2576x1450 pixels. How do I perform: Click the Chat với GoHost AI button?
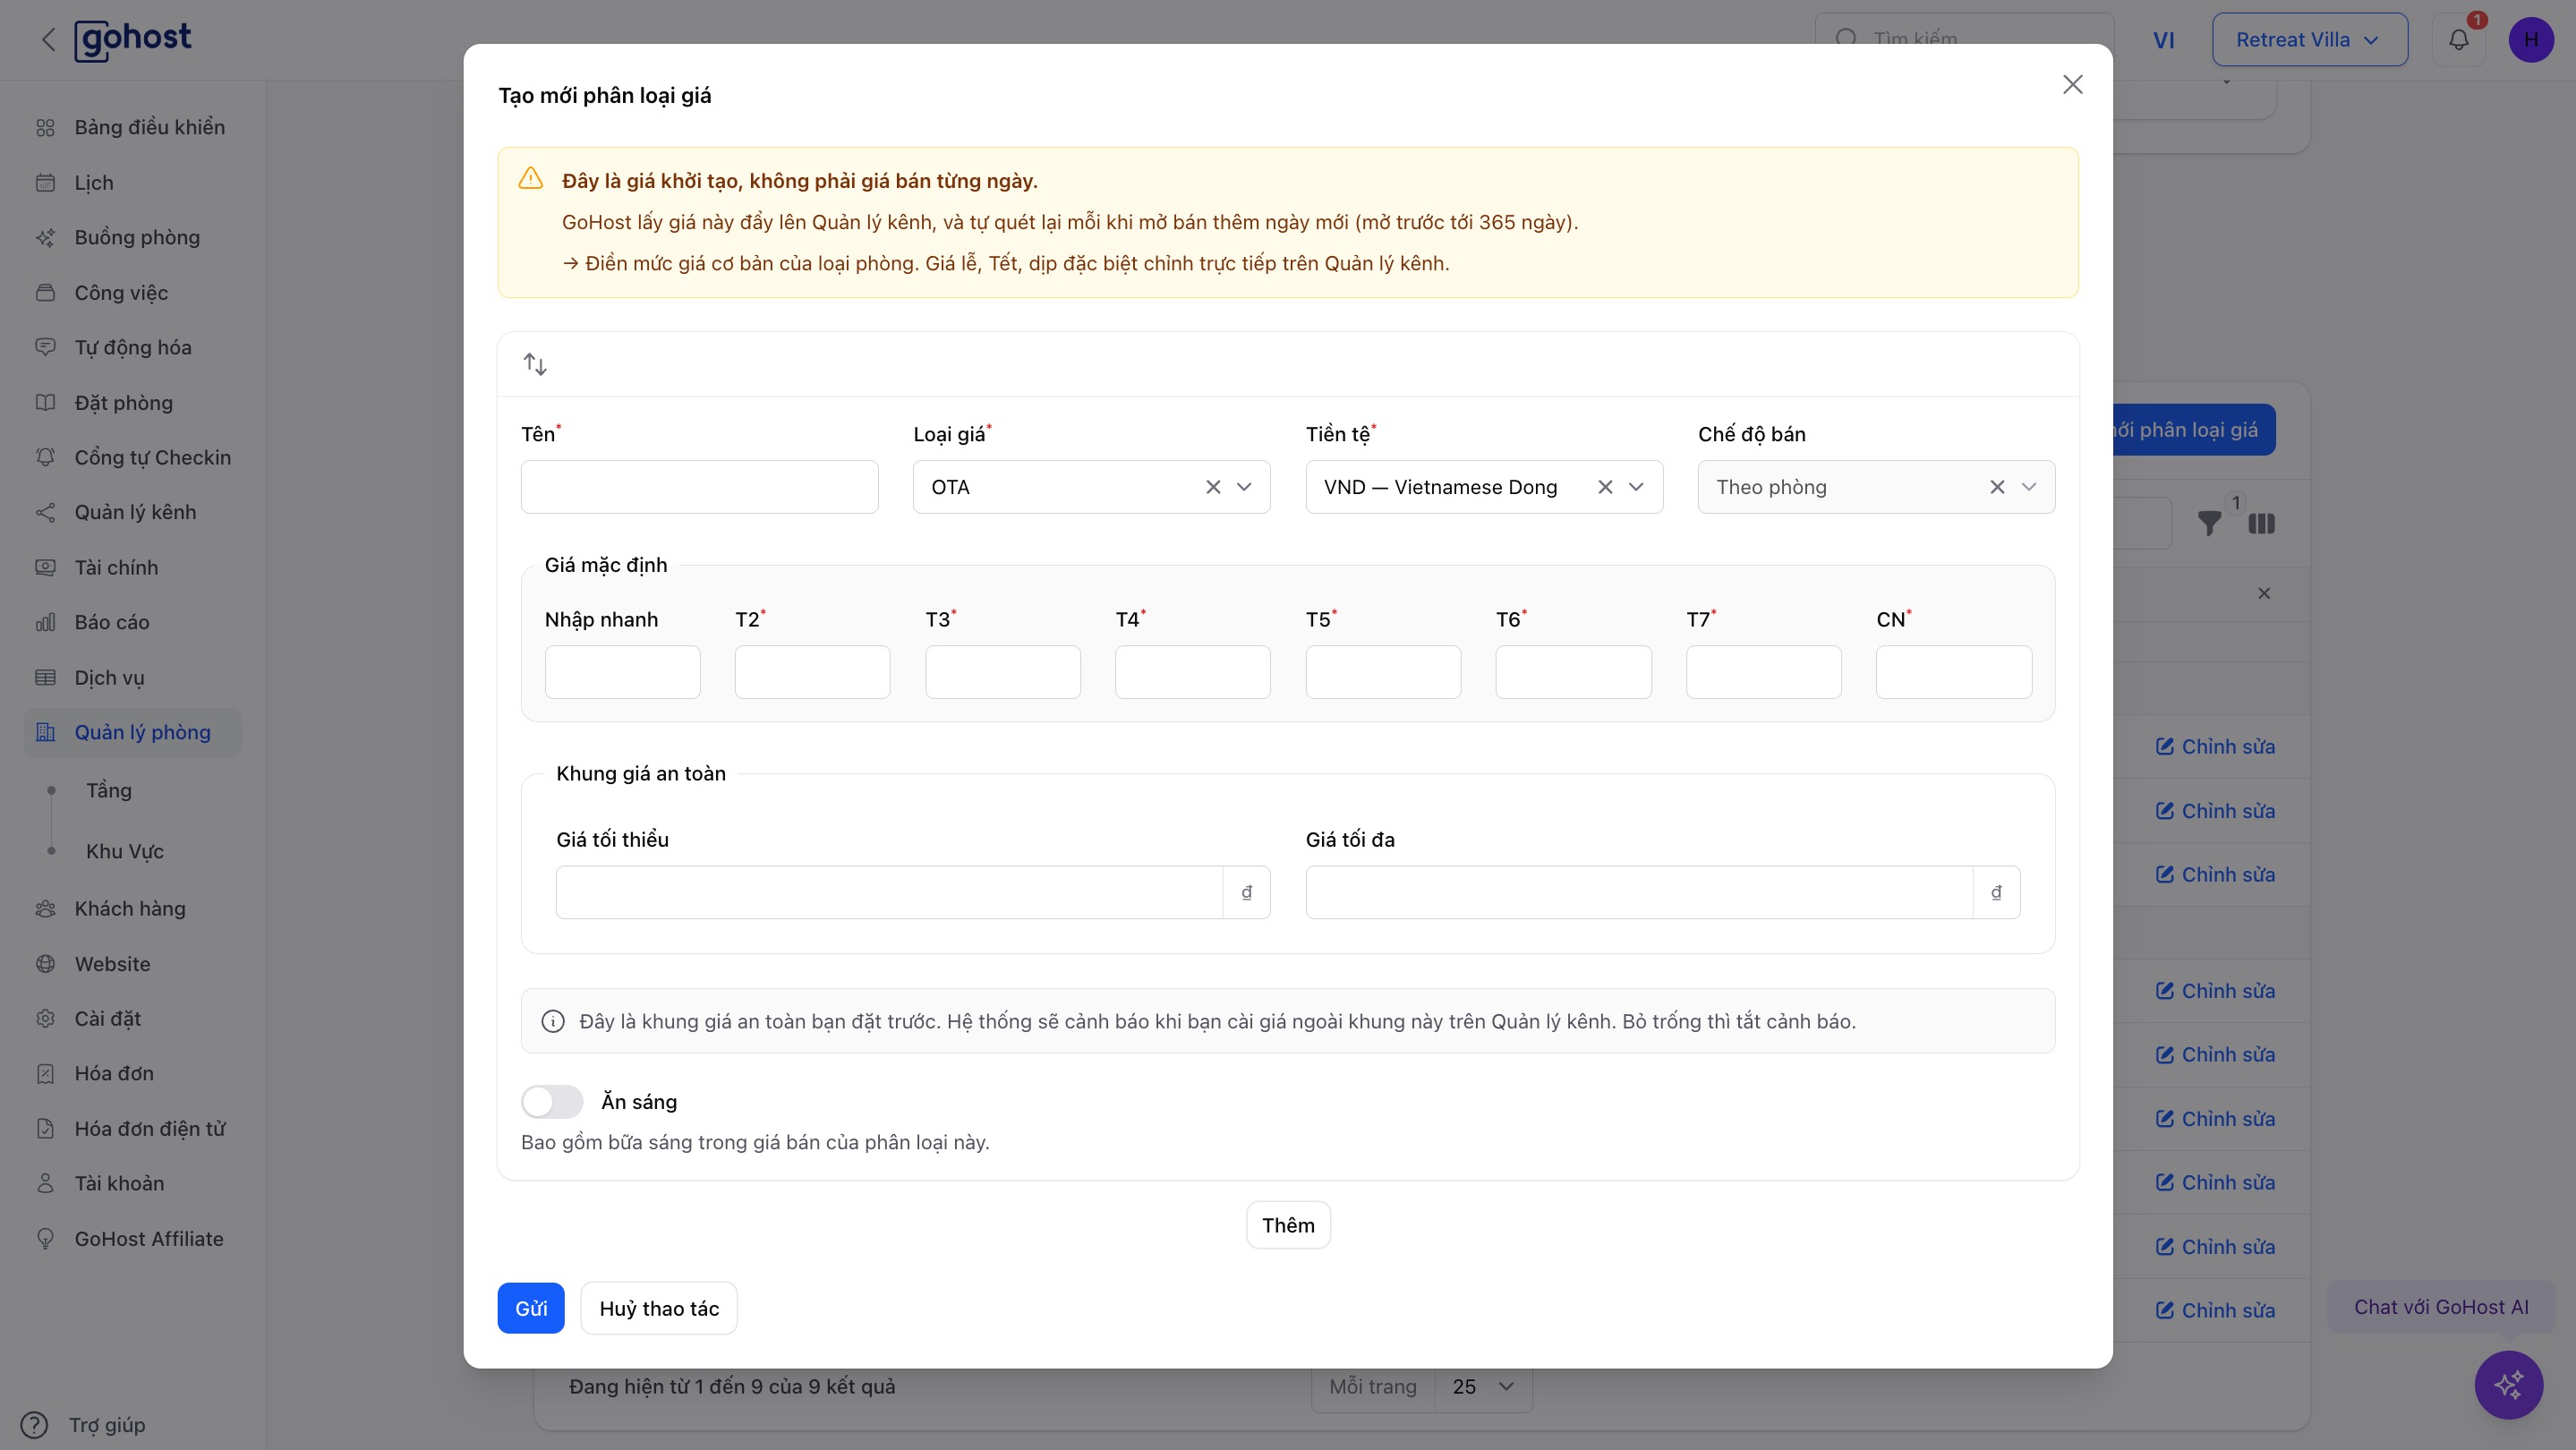[x=2441, y=1307]
